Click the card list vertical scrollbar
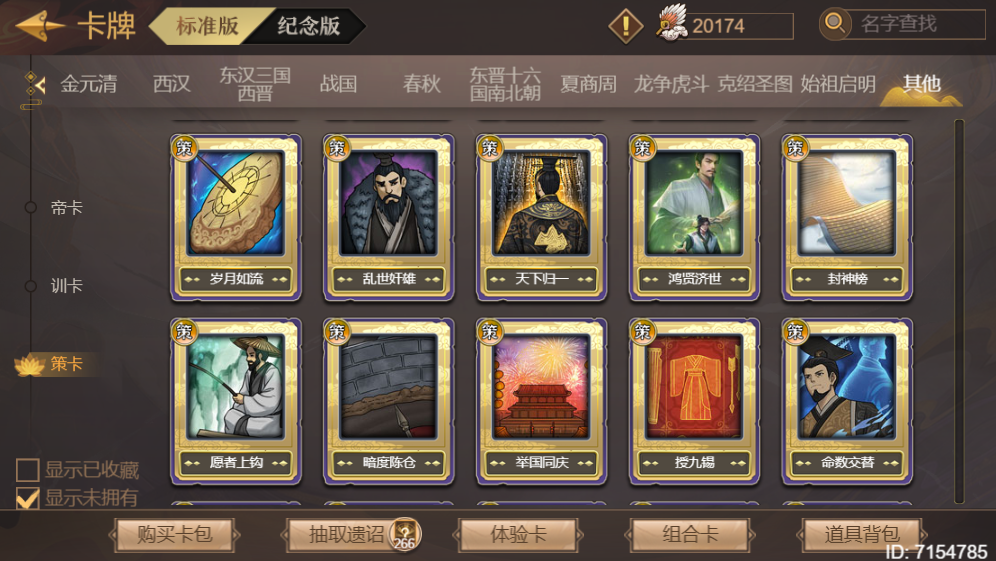Image resolution: width=996 pixels, height=561 pixels. point(959,311)
